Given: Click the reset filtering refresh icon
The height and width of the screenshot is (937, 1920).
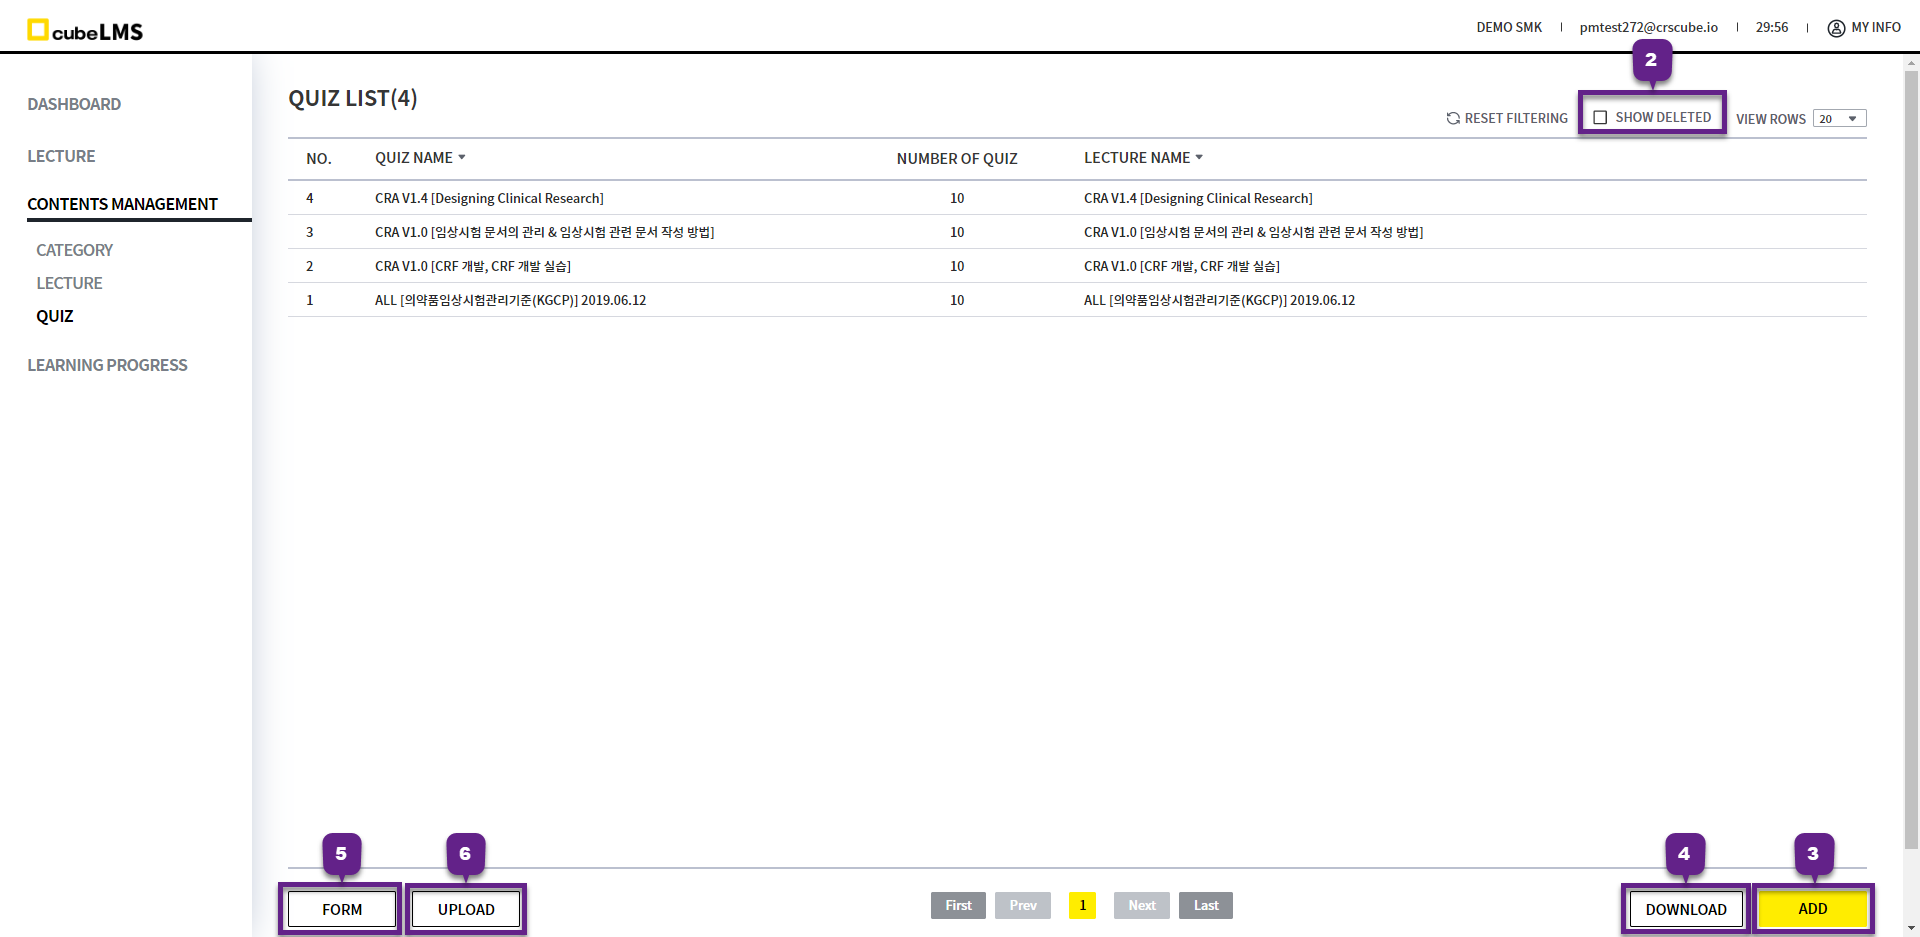Looking at the screenshot, I should pos(1453,118).
